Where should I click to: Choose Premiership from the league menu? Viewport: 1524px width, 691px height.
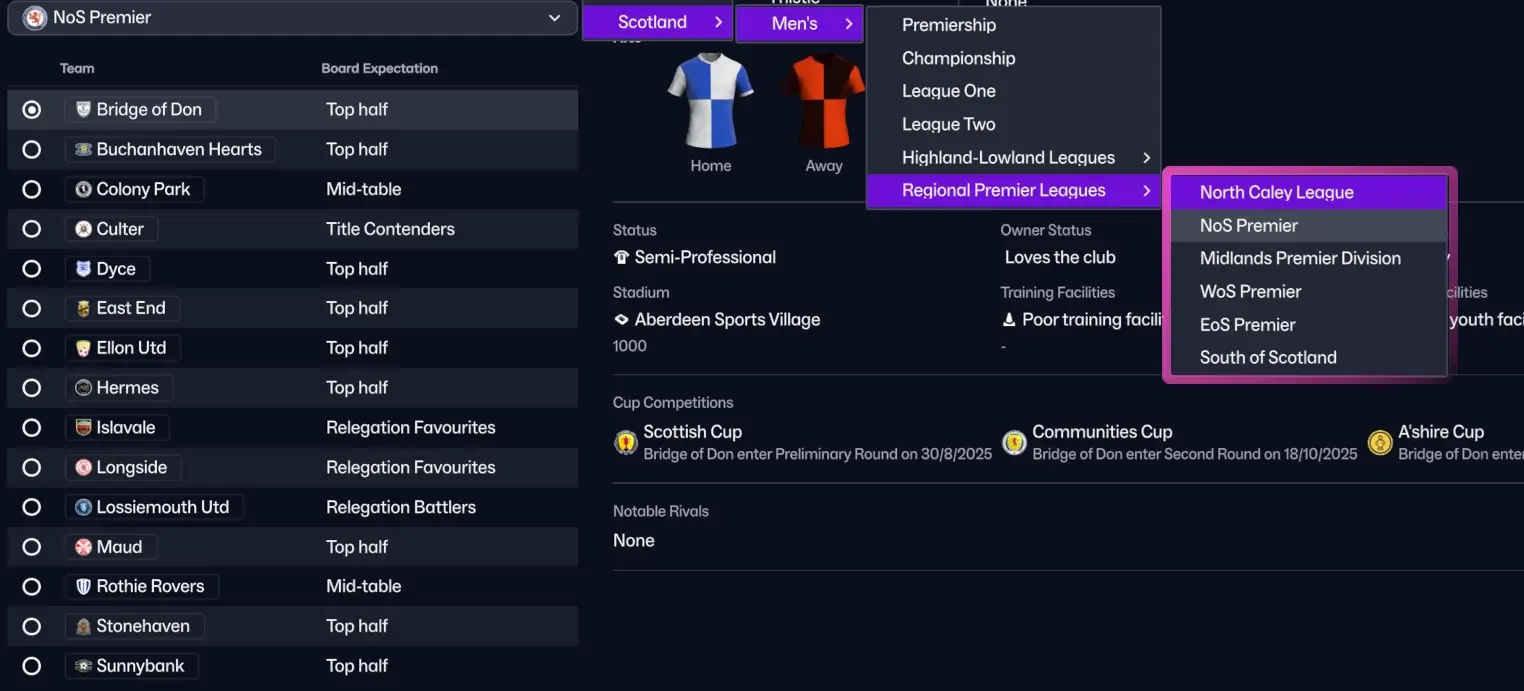pyautogui.click(x=949, y=25)
